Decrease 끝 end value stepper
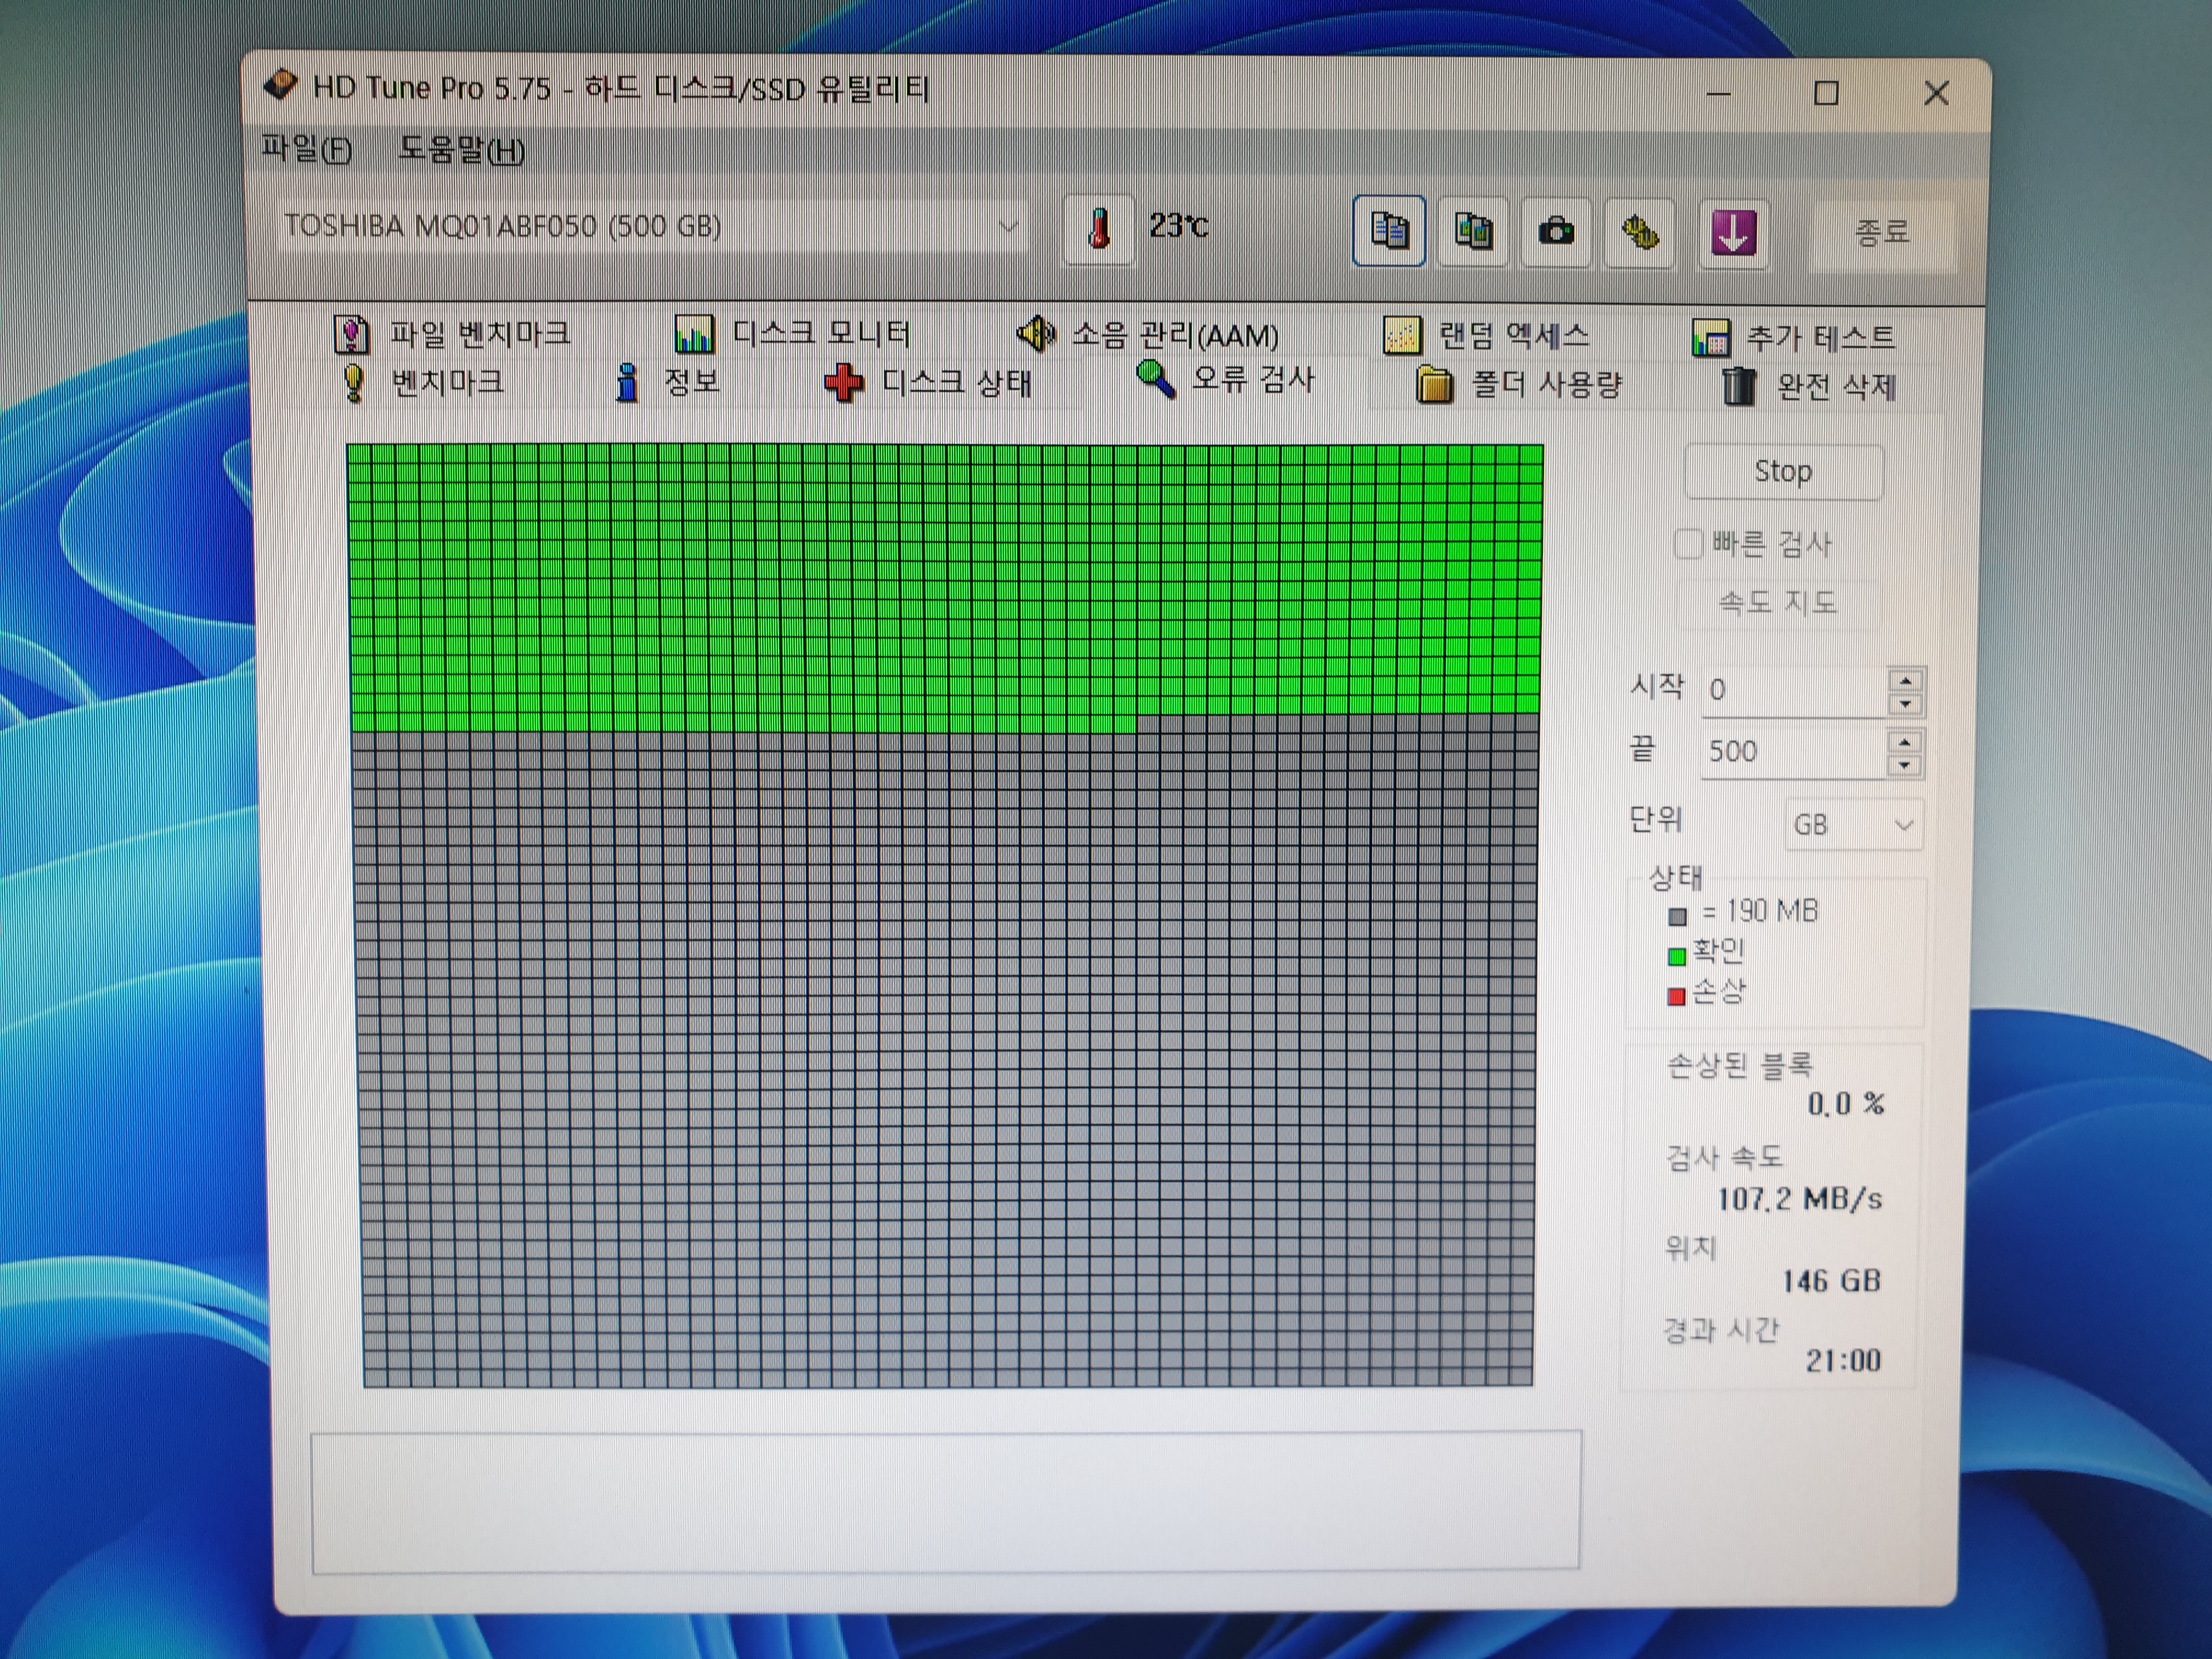Image resolution: width=2212 pixels, height=1659 pixels. 1905,766
